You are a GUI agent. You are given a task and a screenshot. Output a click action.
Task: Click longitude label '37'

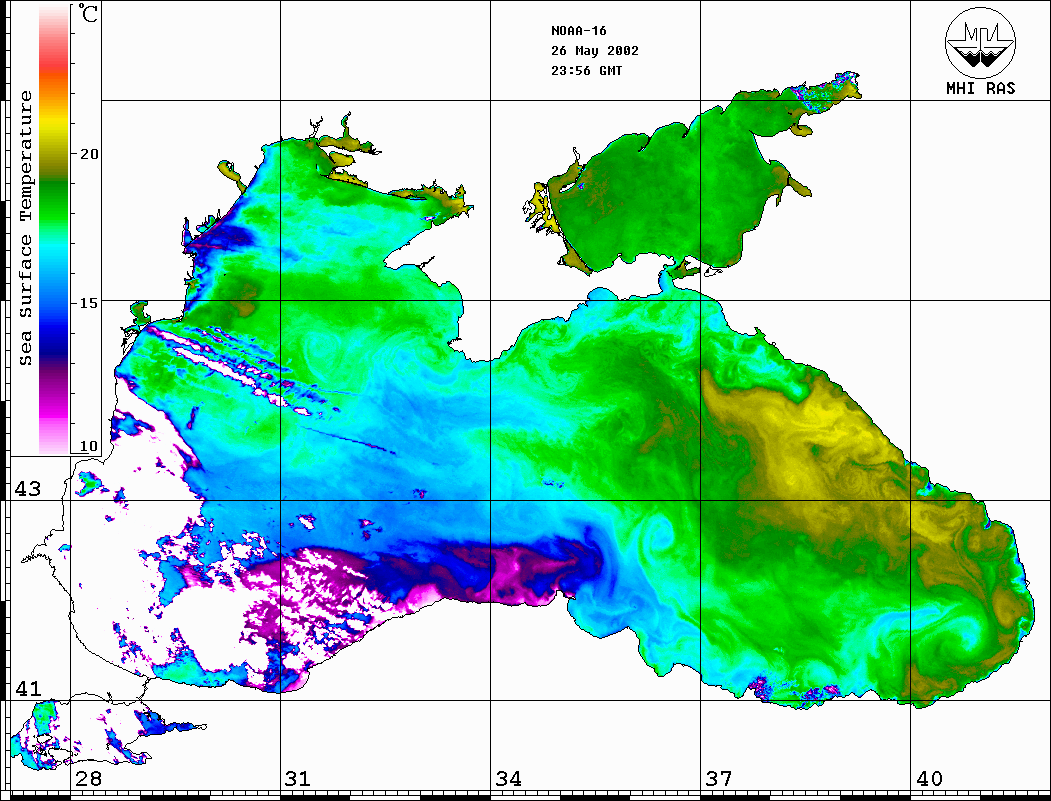[719, 779]
